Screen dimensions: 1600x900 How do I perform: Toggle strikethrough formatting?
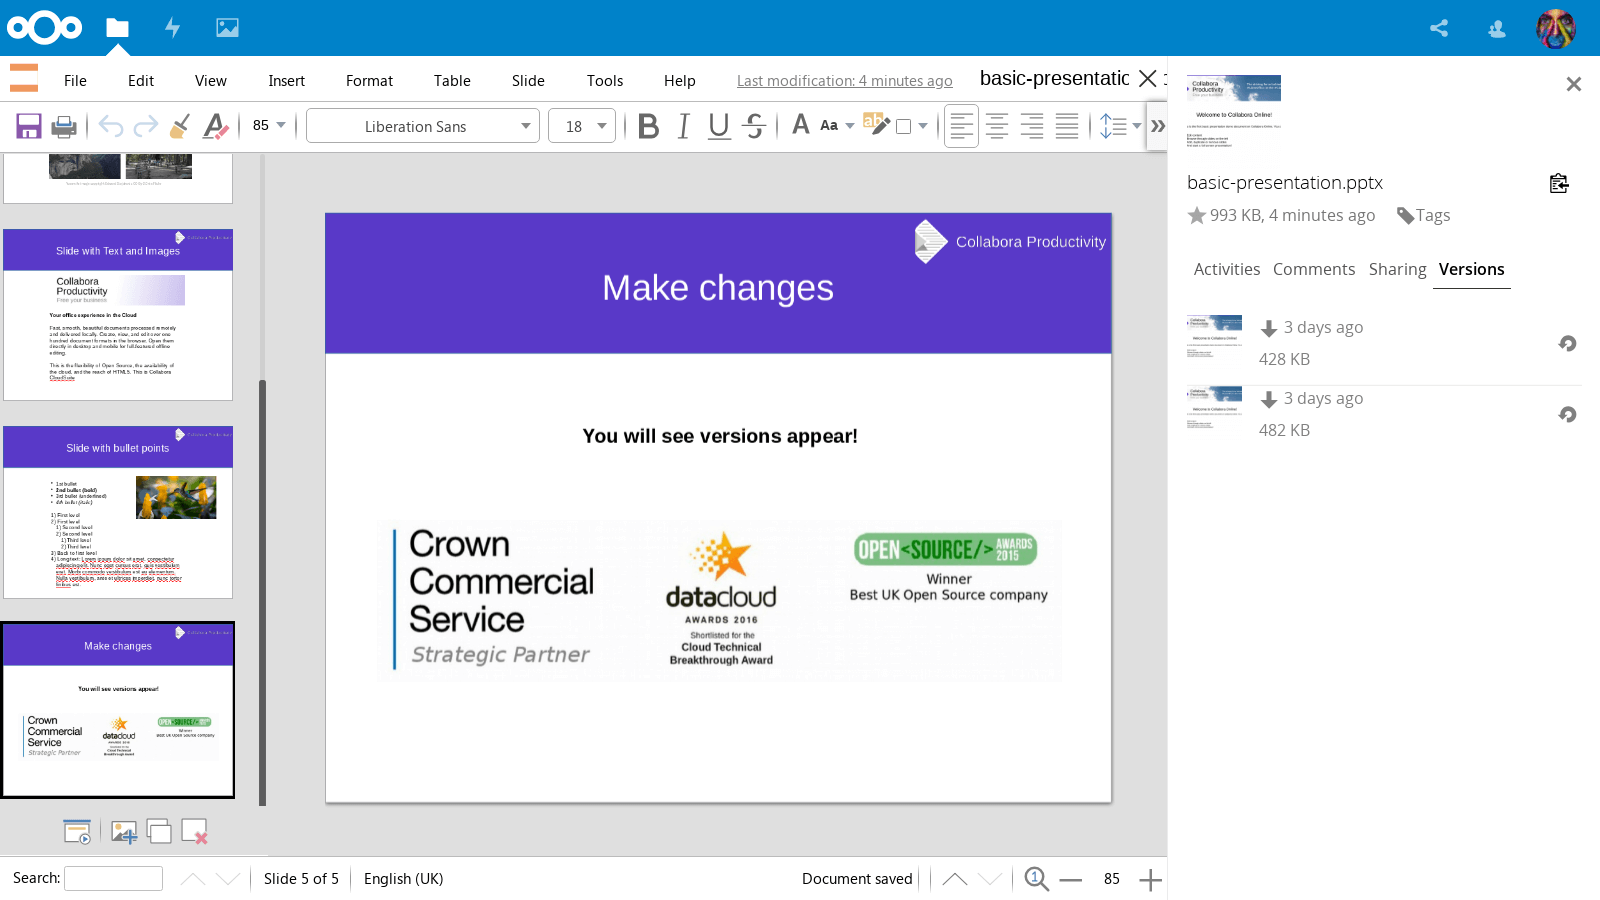pos(755,126)
